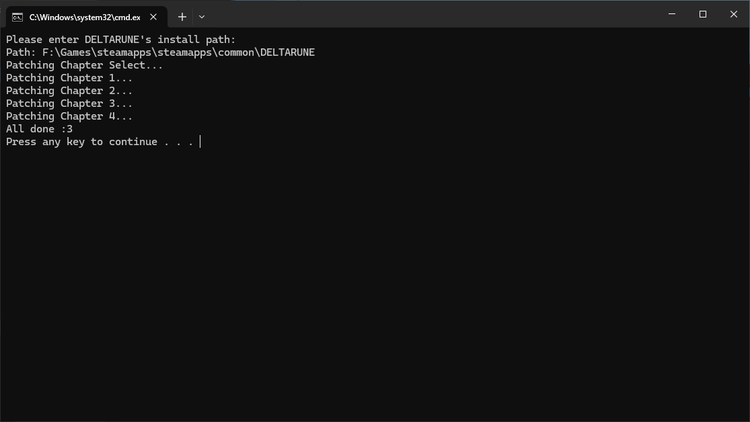Click 'Patching Chapter 3...' line
The height and width of the screenshot is (422, 750).
(x=69, y=103)
